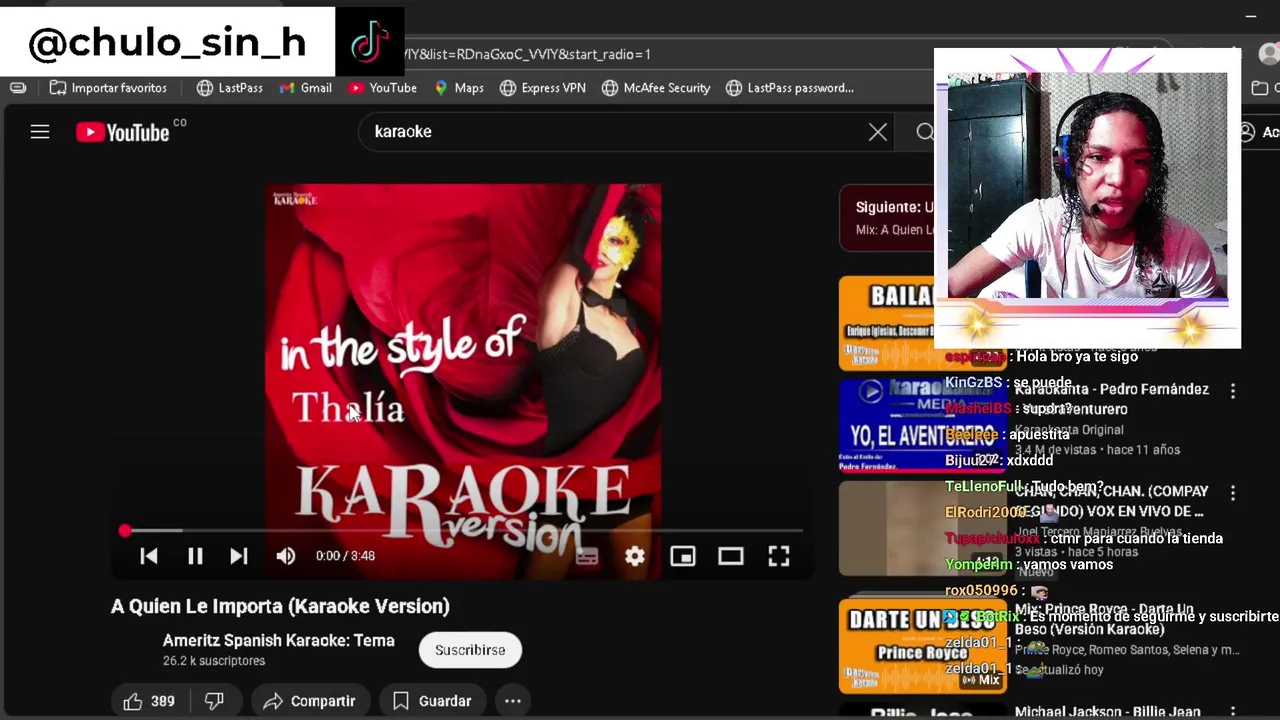Click the Michael Jackson Billie Jean title
The width and height of the screenshot is (1280, 720).
pyautogui.click(x=1107, y=712)
